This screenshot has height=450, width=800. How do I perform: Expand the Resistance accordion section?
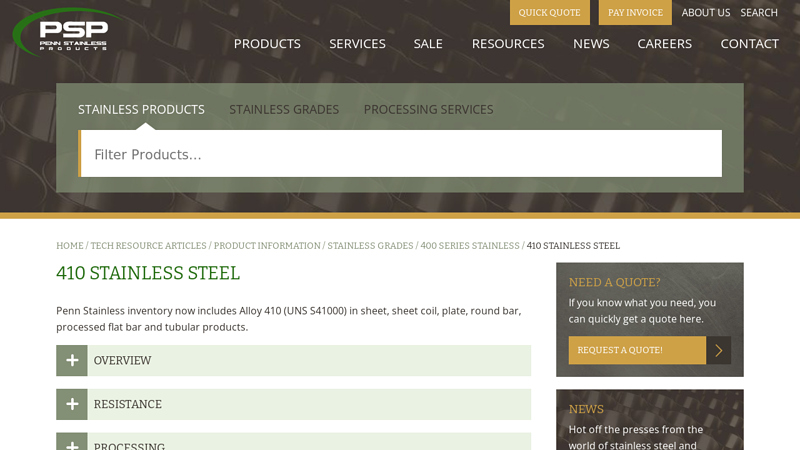(293, 405)
